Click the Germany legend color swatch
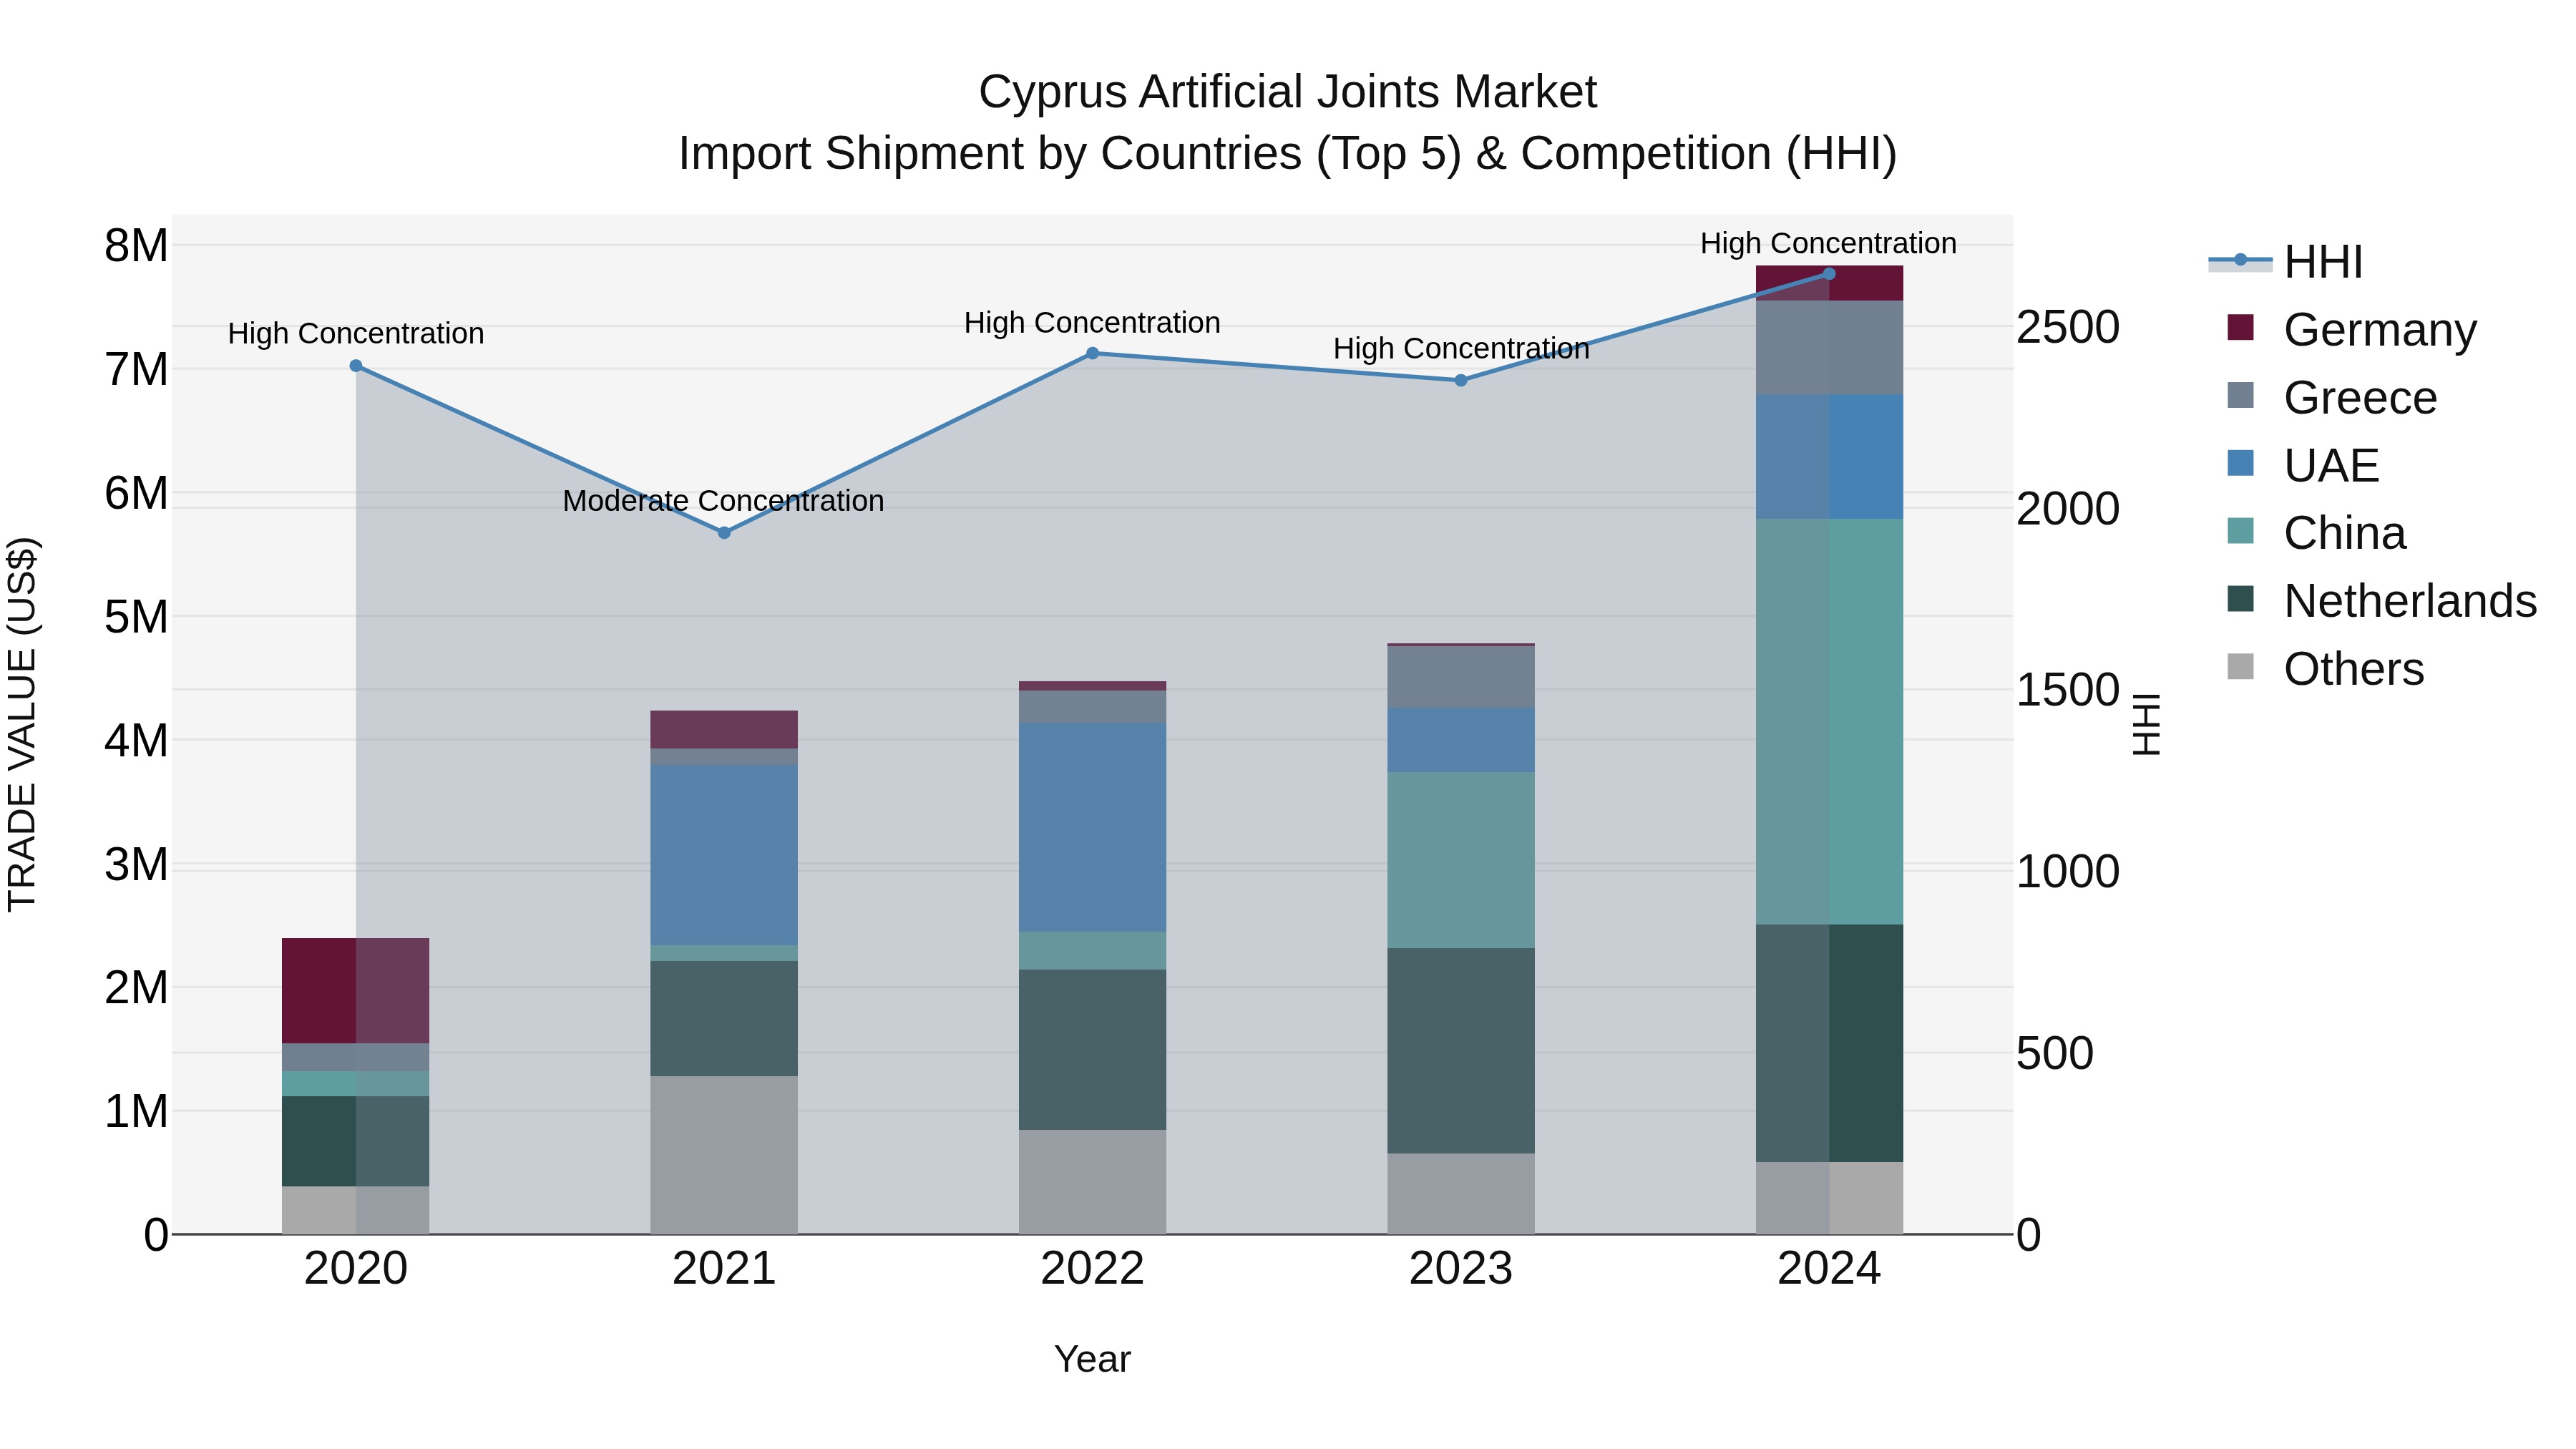 point(2241,328)
